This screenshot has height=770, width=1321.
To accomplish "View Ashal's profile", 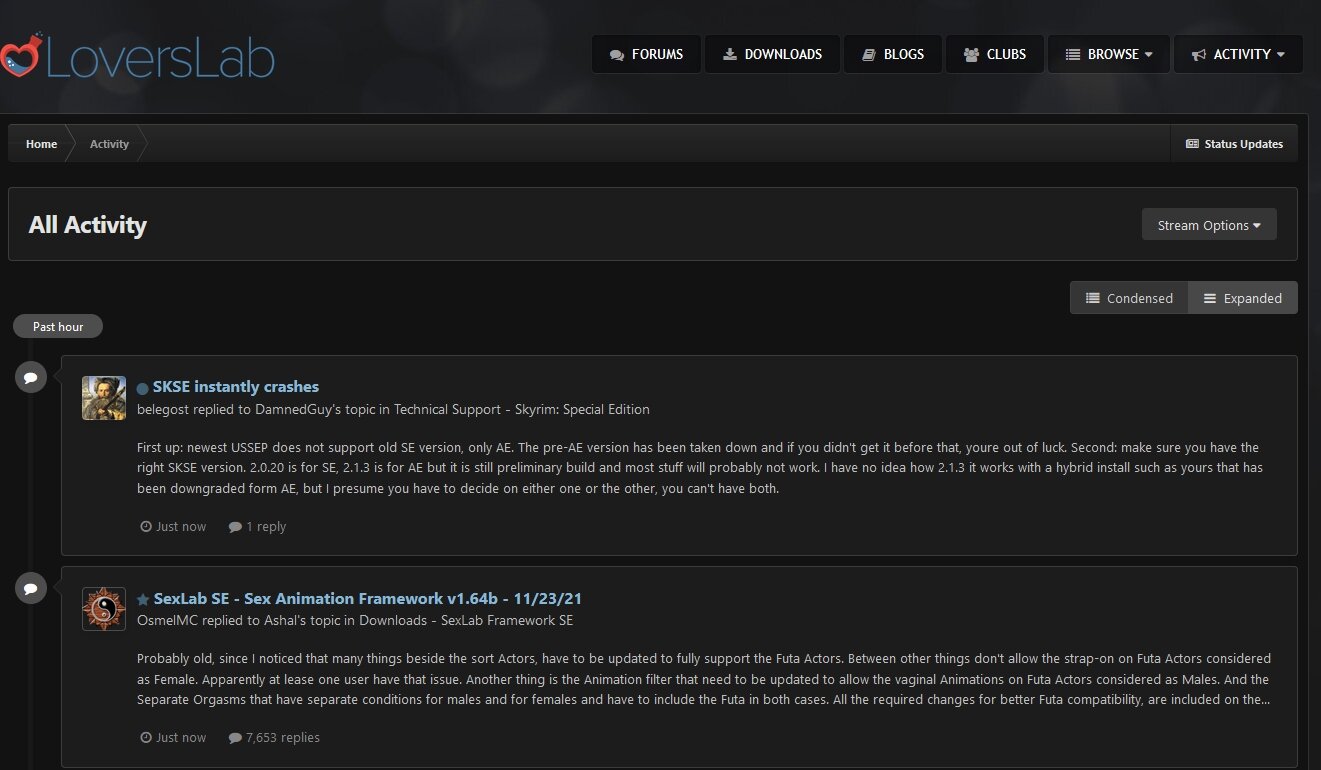I will pyautogui.click(x=284, y=620).
